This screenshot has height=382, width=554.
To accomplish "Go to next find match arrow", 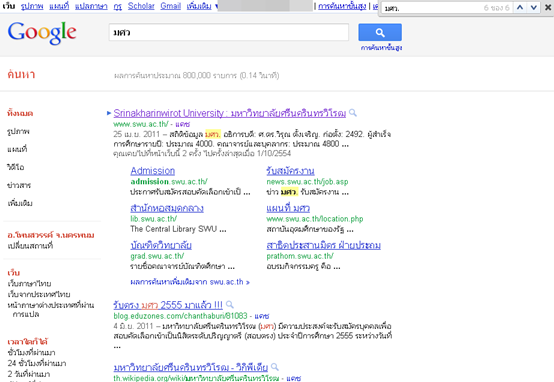I will click(x=534, y=7).
